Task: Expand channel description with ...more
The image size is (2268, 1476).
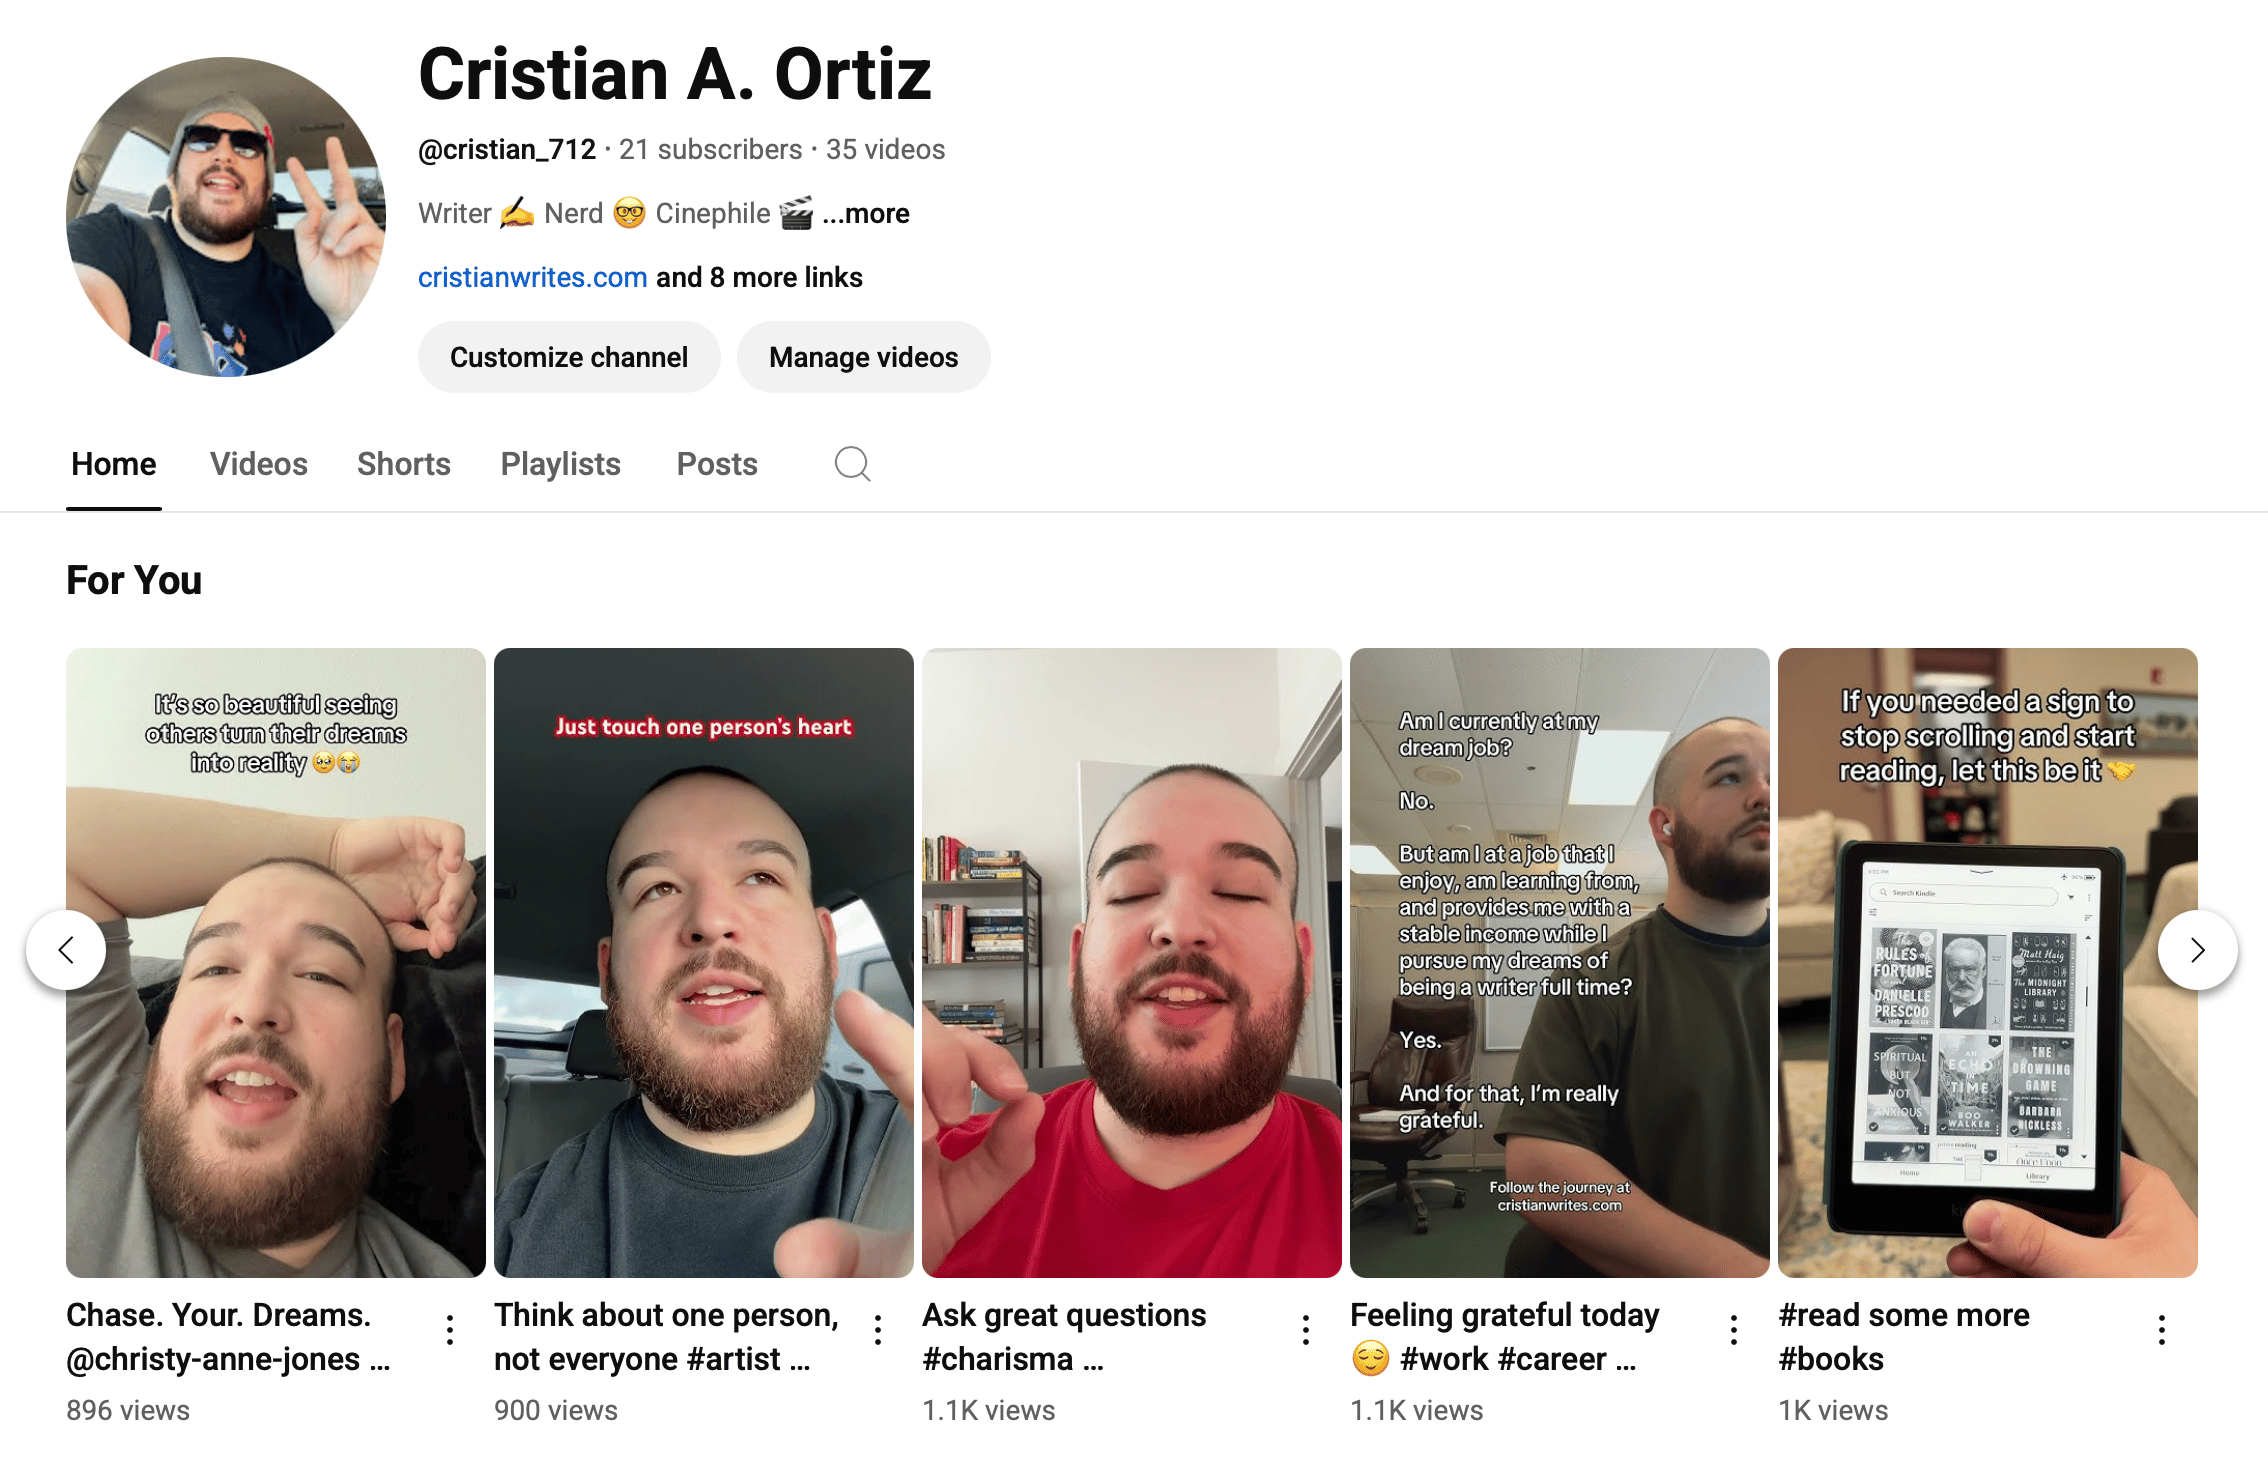Action: (866, 213)
